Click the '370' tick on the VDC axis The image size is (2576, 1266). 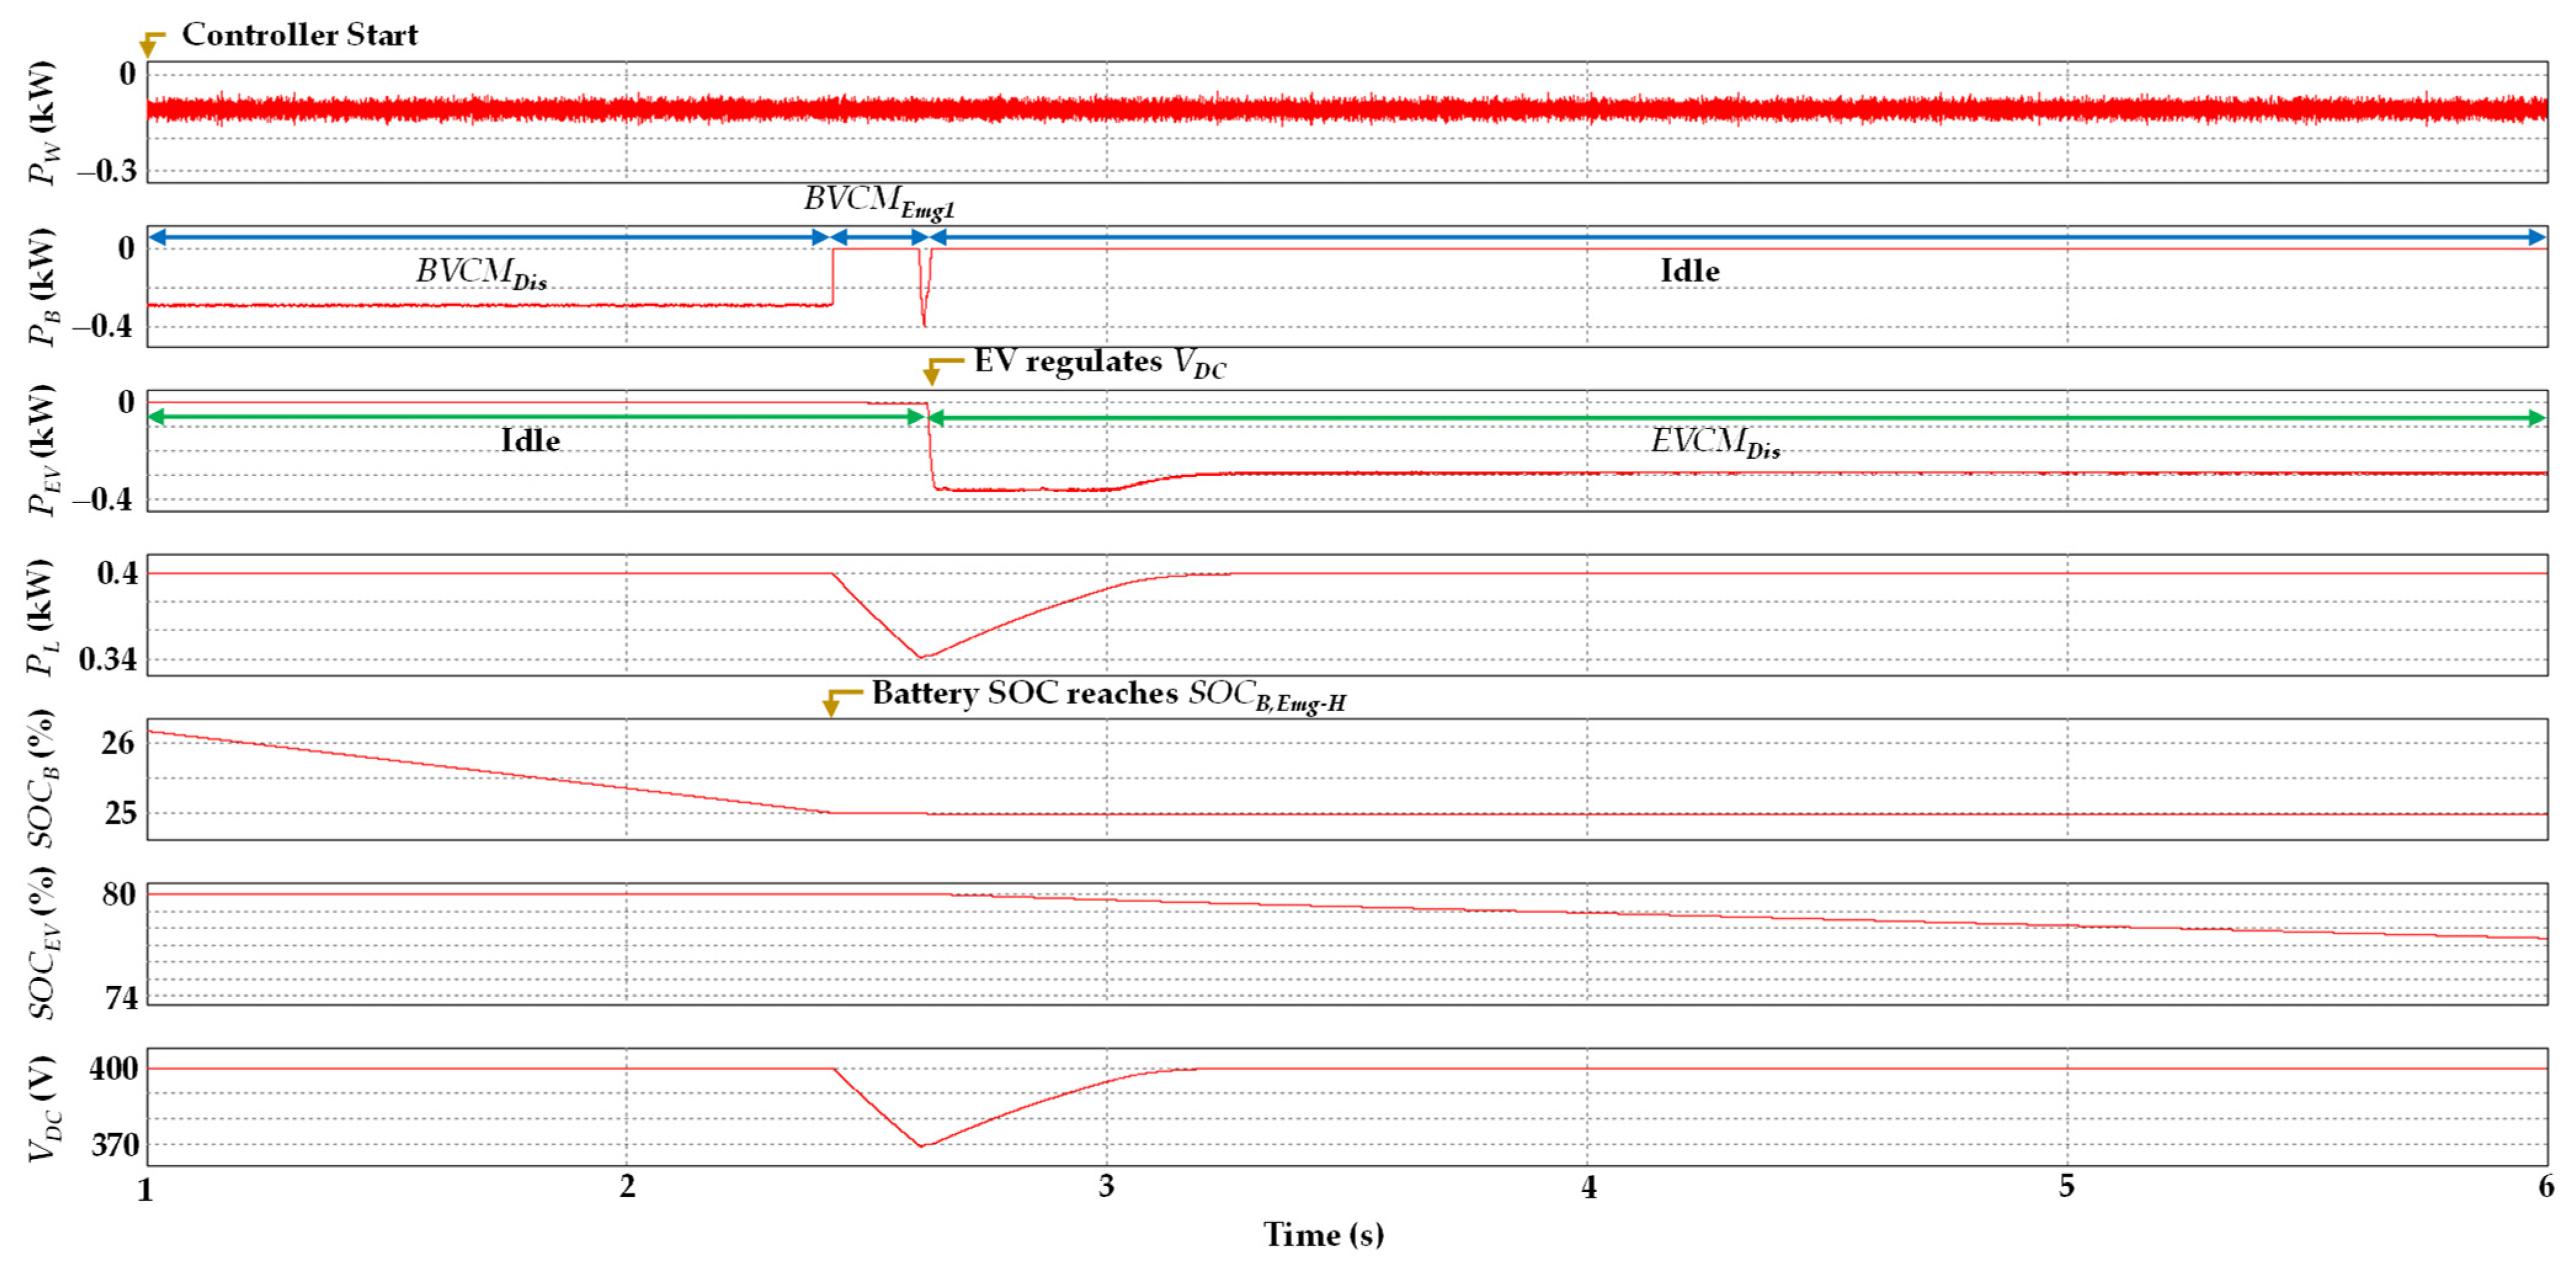pos(115,1144)
